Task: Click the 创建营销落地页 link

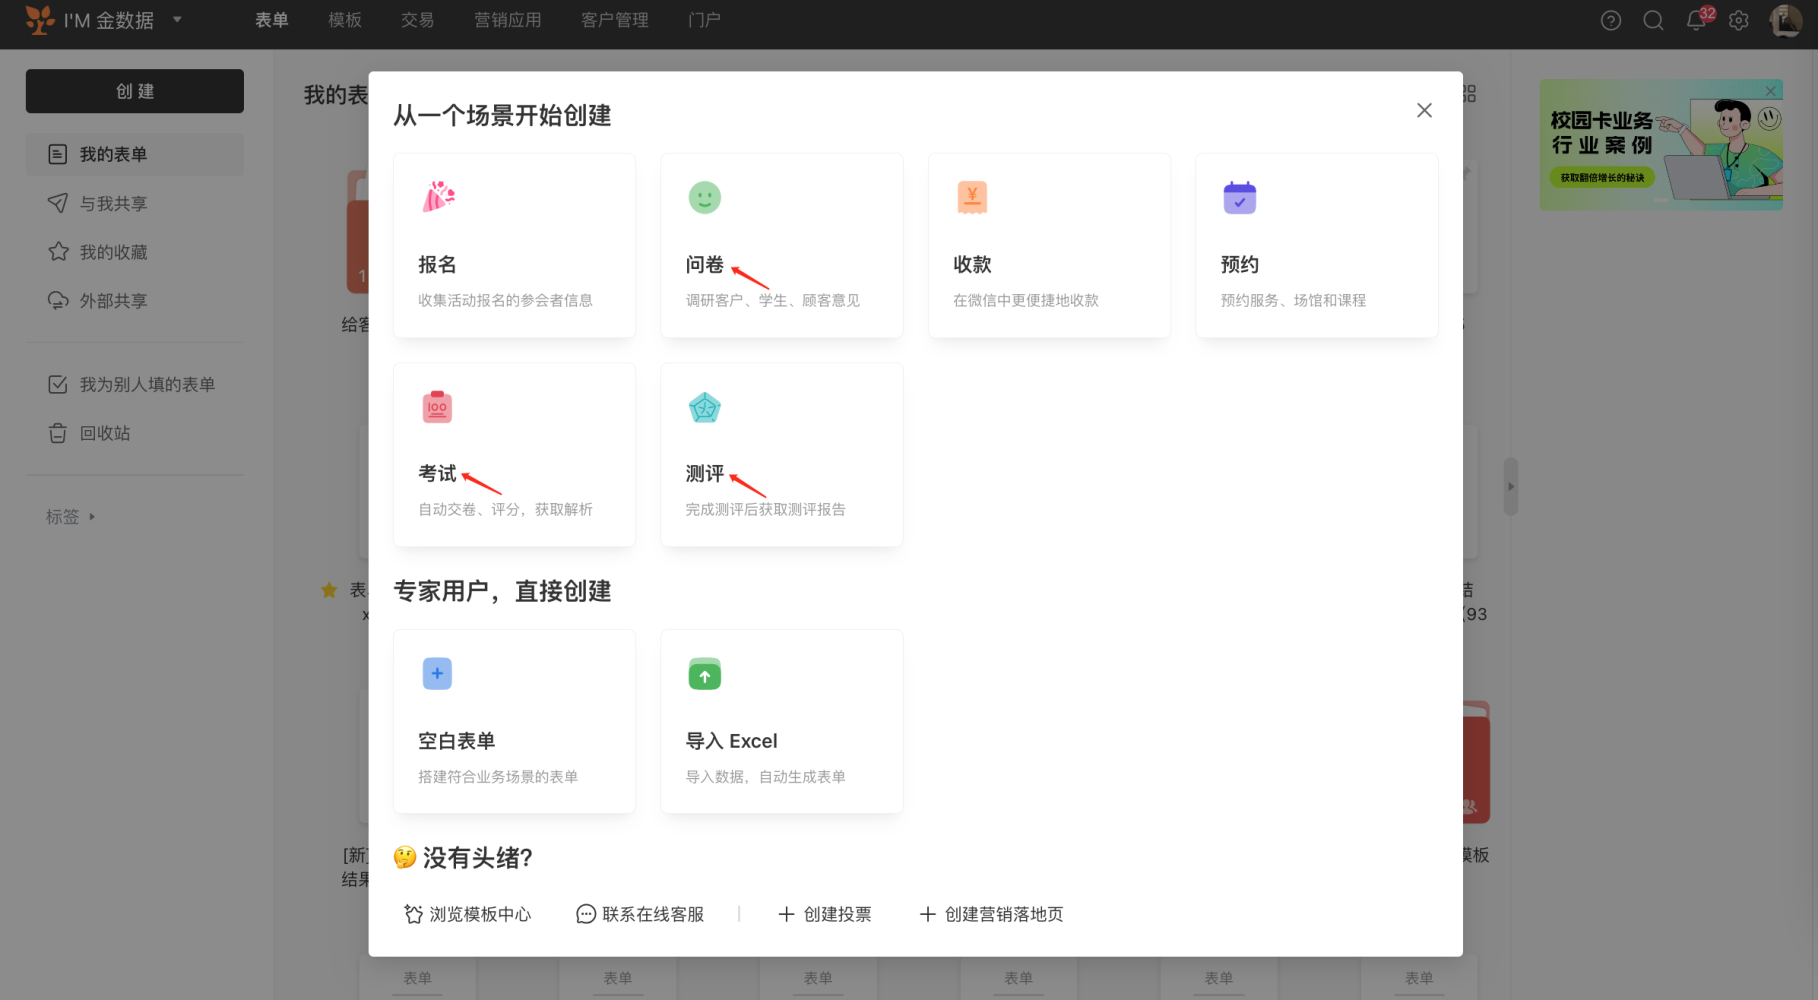Action: click(x=991, y=914)
